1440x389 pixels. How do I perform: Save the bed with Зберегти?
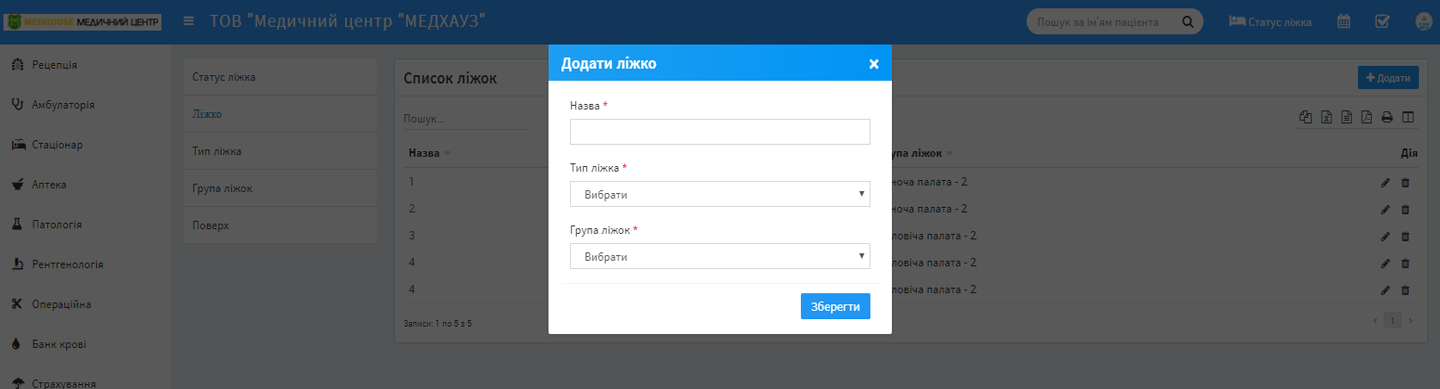click(835, 306)
